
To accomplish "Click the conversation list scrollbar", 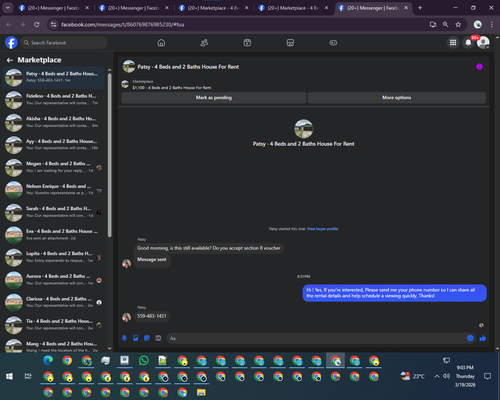I will tap(110, 155).
